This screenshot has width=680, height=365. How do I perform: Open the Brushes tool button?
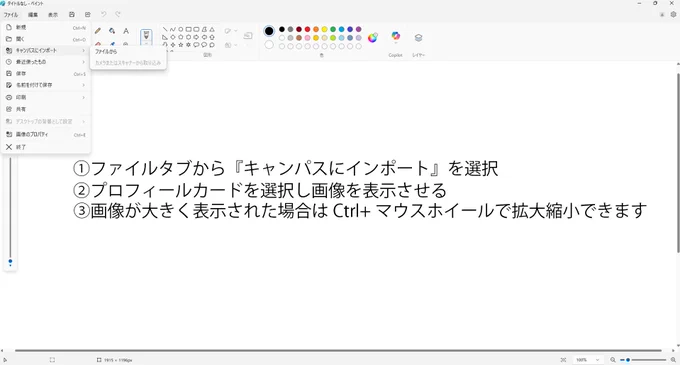click(x=146, y=36)
